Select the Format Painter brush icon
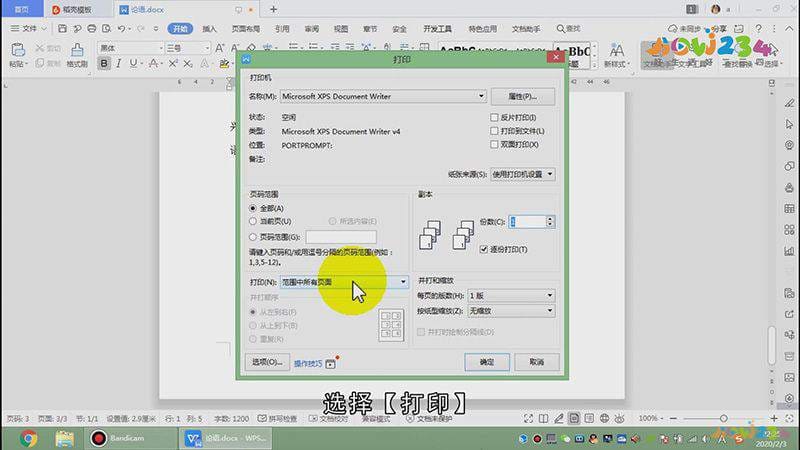Viewport: 800px width, 450px height. (77, 50)
